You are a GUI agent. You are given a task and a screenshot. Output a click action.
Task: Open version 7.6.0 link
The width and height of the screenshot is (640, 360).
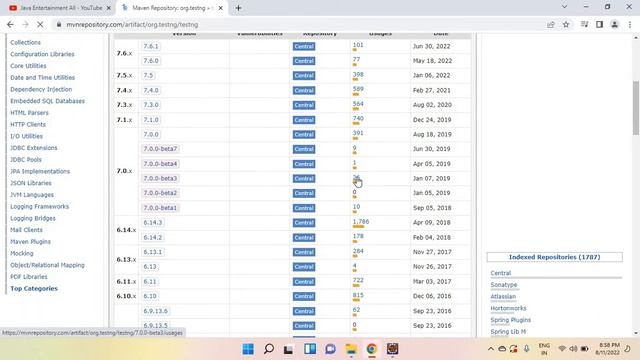(x=151, y=61)
